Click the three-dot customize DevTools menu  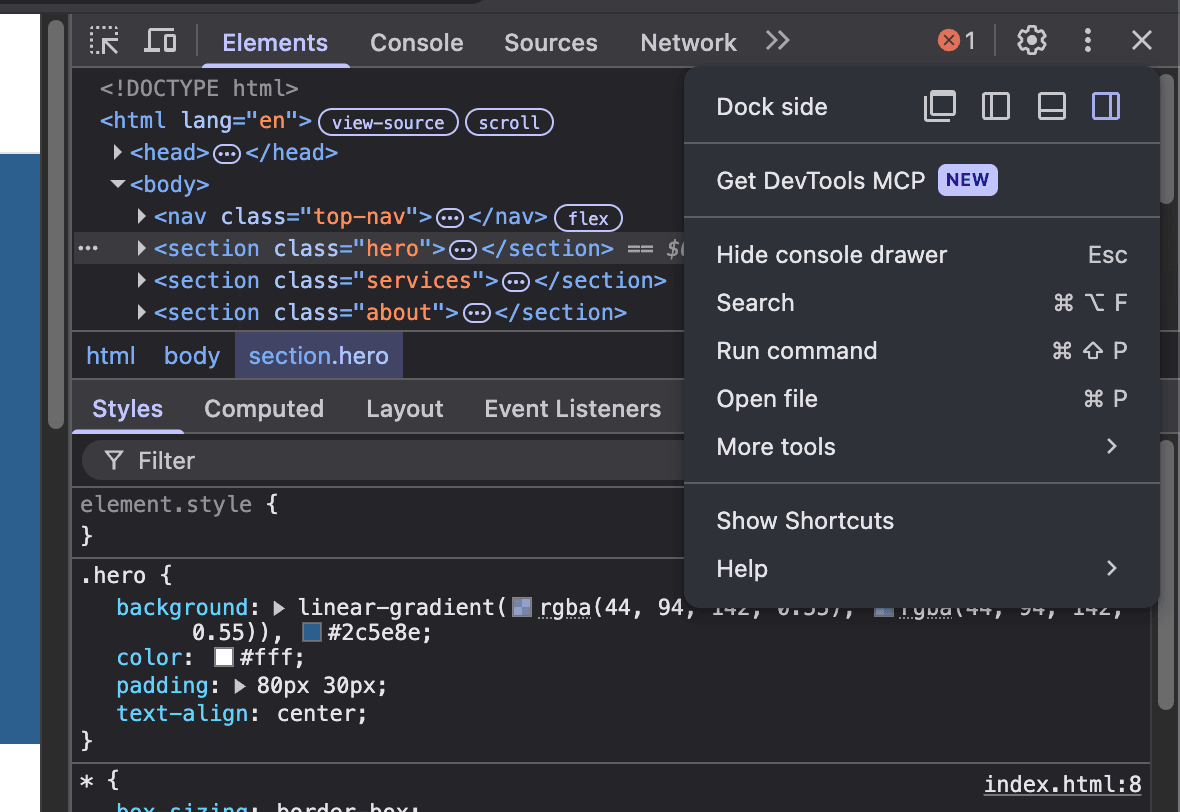click(1087, 40)
